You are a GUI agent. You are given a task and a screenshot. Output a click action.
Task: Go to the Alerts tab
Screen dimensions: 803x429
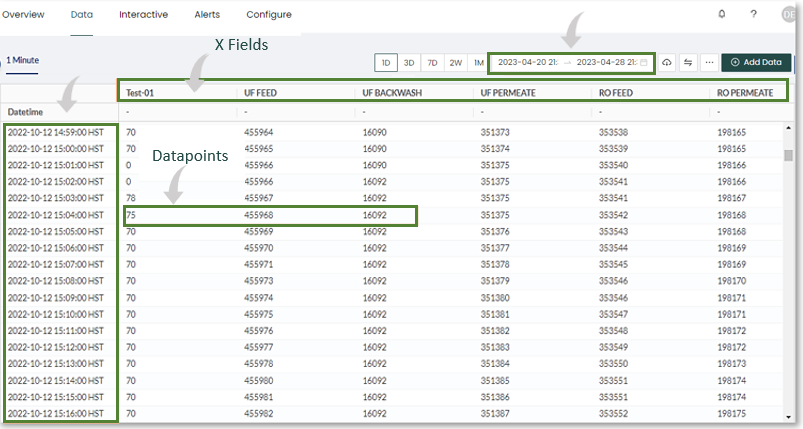206,15
